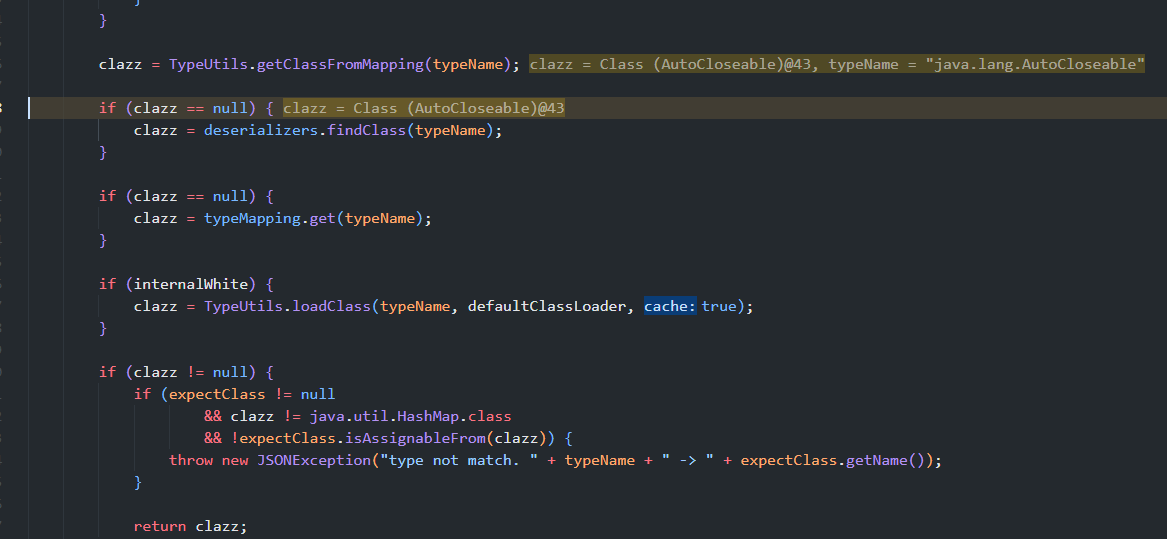Image resolution: width=1167 pixels, height=539 pixels.
Task: Click the defaultClassLoader argument
Action: pyautogui.click(x=550, y=306)
